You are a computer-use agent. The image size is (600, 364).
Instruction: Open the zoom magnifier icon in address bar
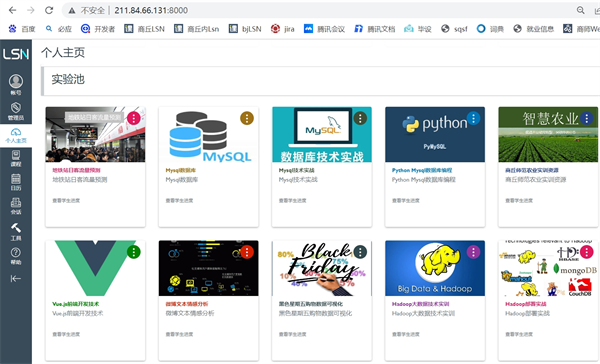580,10
